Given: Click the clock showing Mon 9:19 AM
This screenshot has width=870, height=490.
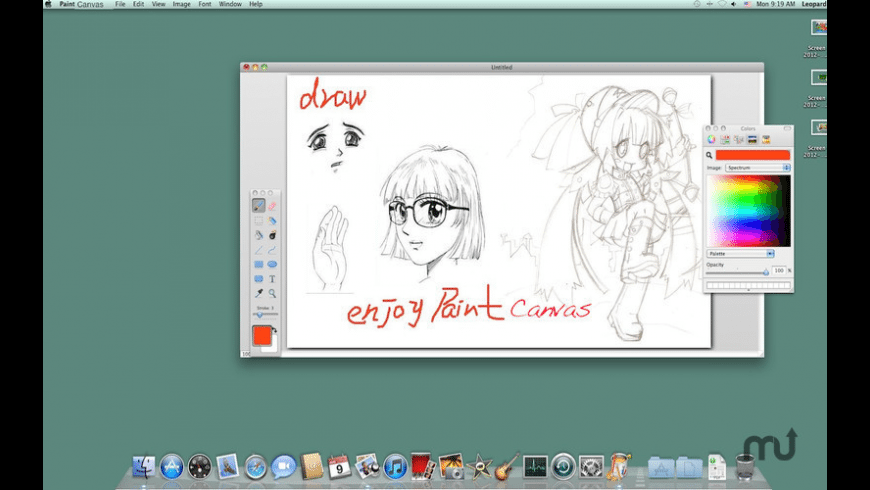Looking at the screenshot, I should tap(776, 4).
